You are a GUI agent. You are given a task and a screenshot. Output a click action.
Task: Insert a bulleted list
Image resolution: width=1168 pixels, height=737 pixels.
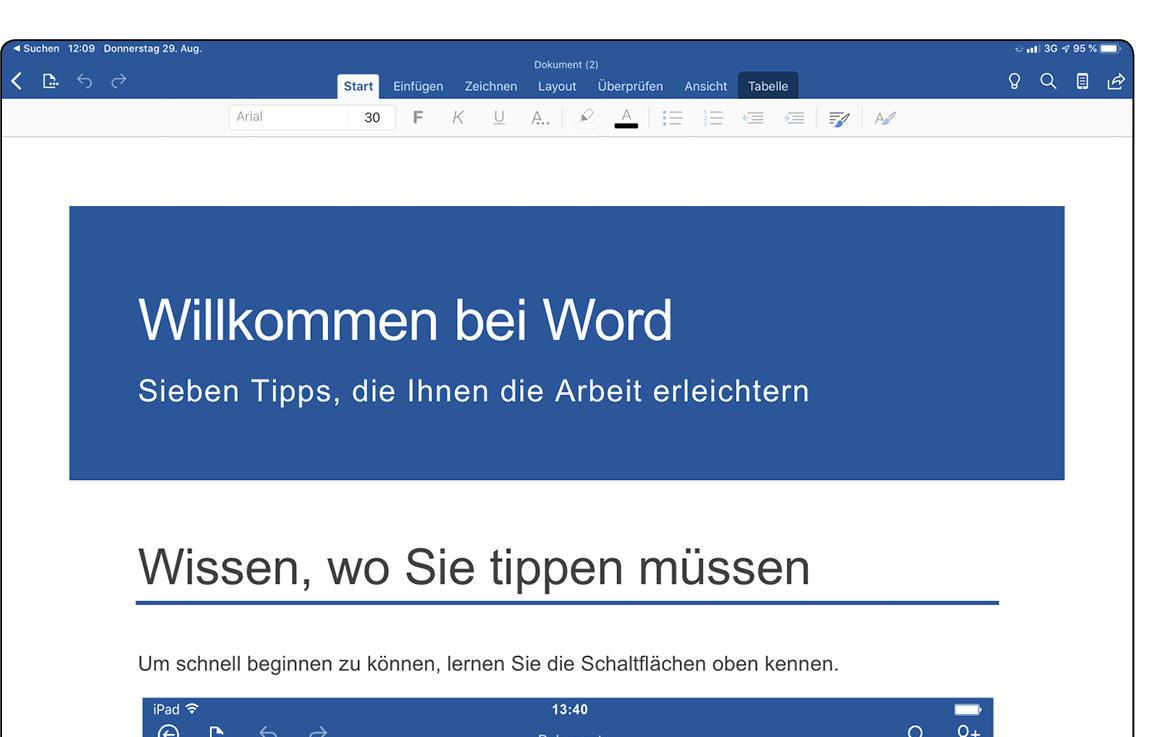pos(673,118)
